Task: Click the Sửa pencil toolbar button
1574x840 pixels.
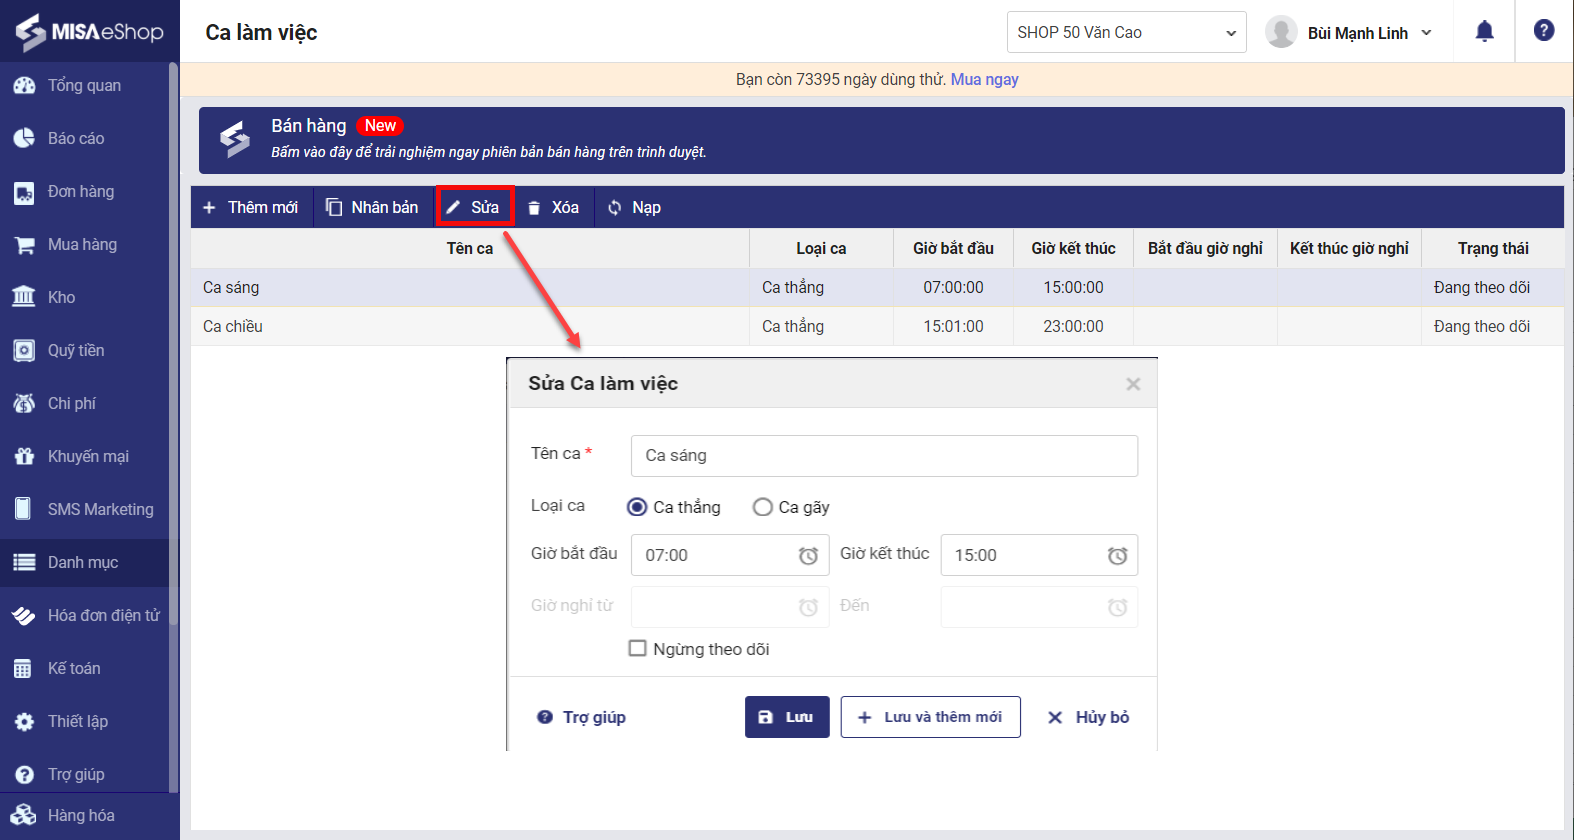Action: pos(474,207)
